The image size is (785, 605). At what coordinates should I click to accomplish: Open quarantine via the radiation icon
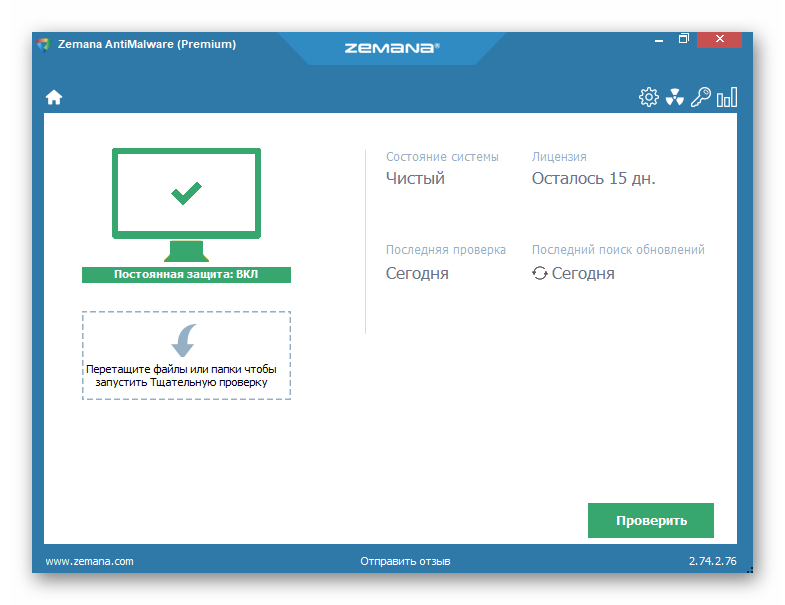(675, 97)
